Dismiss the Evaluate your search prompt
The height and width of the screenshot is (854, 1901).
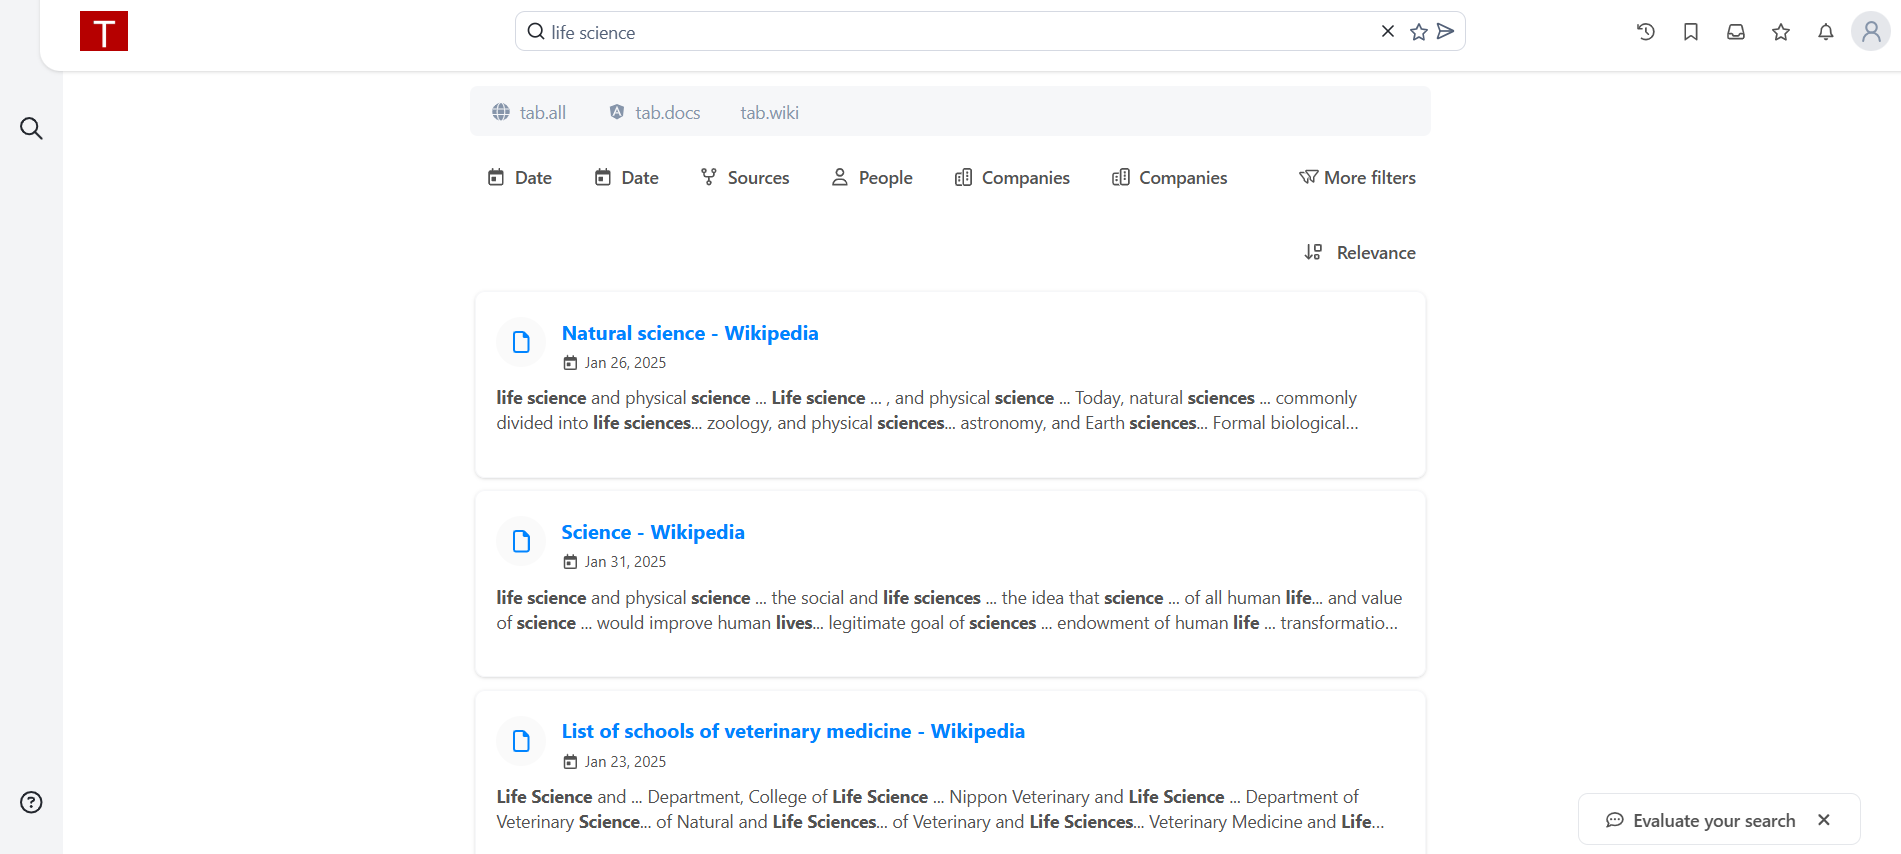(x=1824, y=820)
